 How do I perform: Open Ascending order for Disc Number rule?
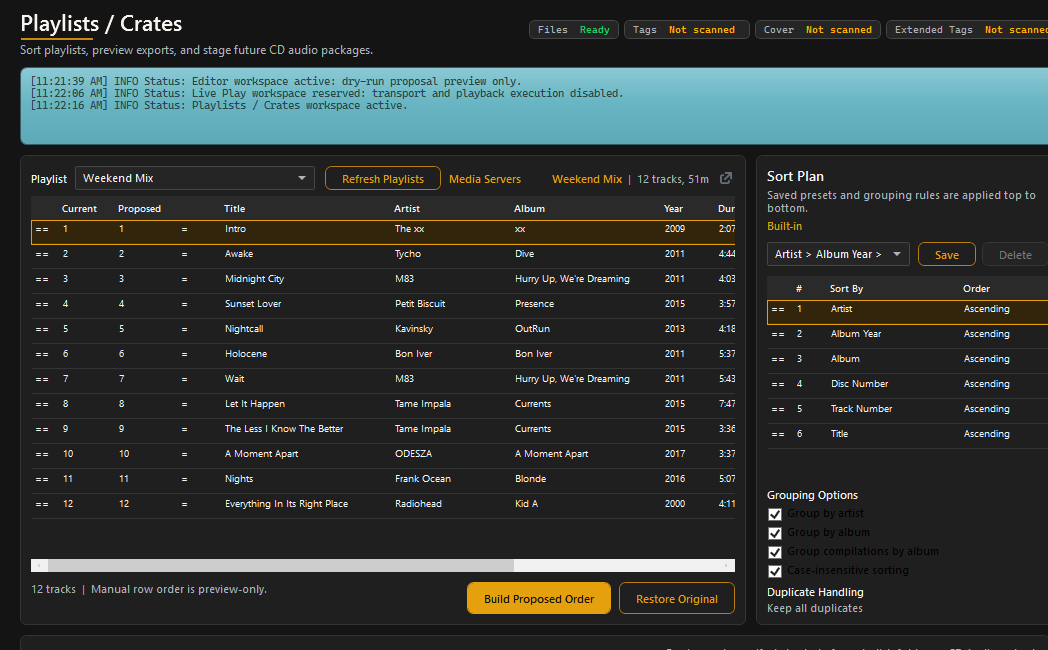tap(987, 383)
